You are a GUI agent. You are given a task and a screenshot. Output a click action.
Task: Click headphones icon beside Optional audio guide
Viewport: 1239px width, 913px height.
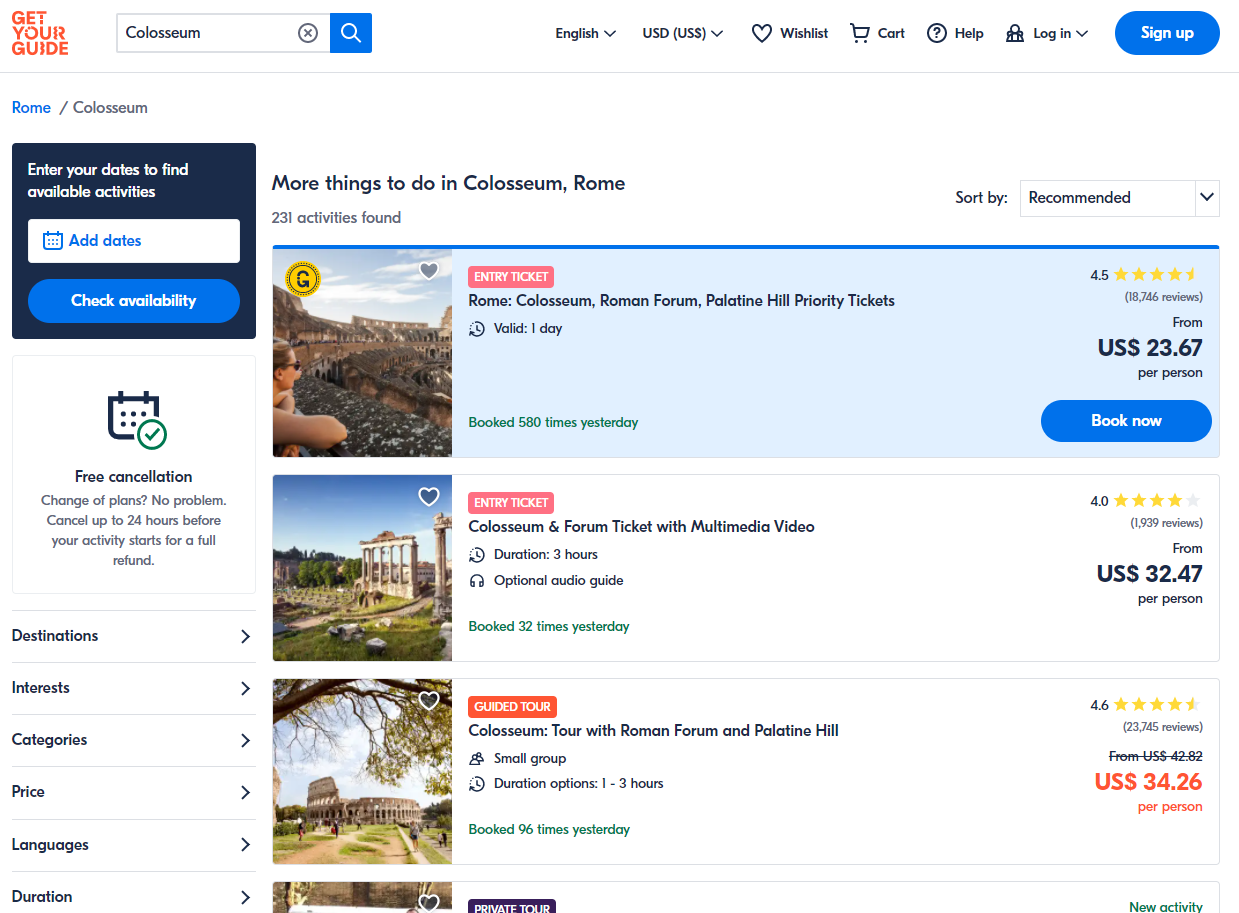pos(477,581)
